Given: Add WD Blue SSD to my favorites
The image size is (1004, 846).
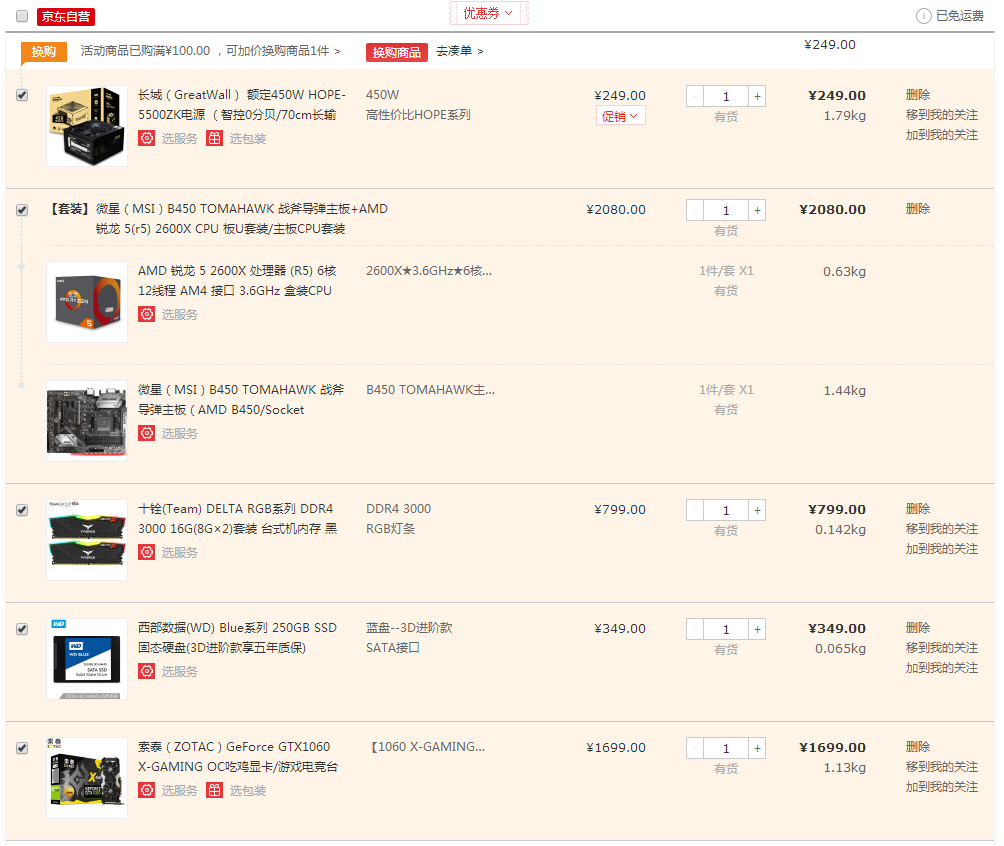Looking at the screenshot, I should point(942,668).
